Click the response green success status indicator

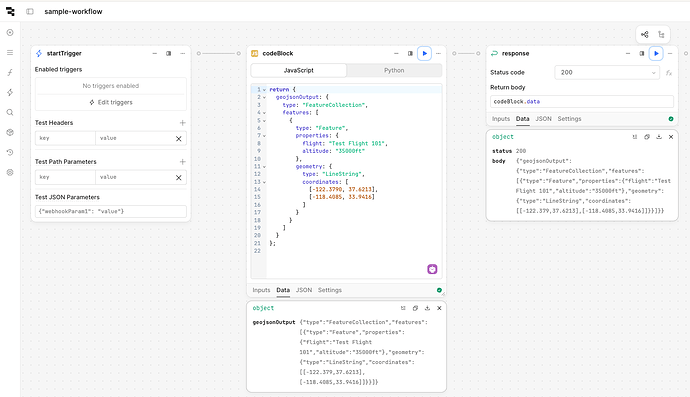click(x=671, y=119)
